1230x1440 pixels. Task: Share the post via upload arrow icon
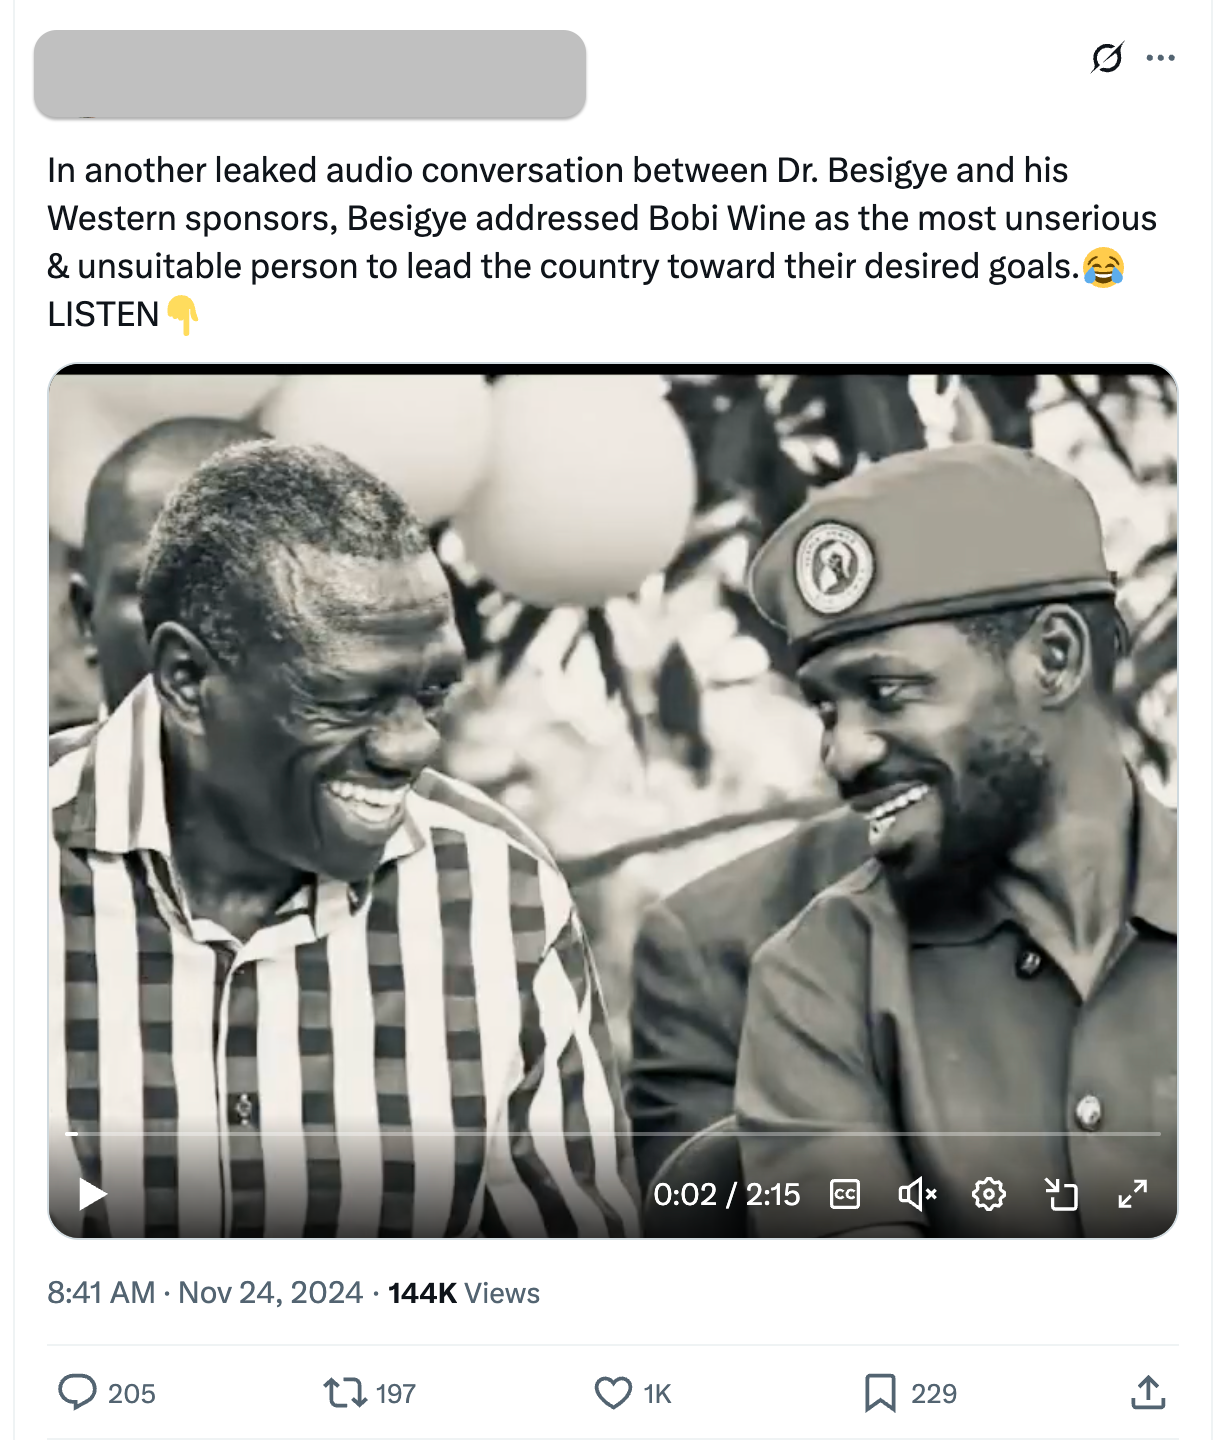[x=1148, y=1392]
